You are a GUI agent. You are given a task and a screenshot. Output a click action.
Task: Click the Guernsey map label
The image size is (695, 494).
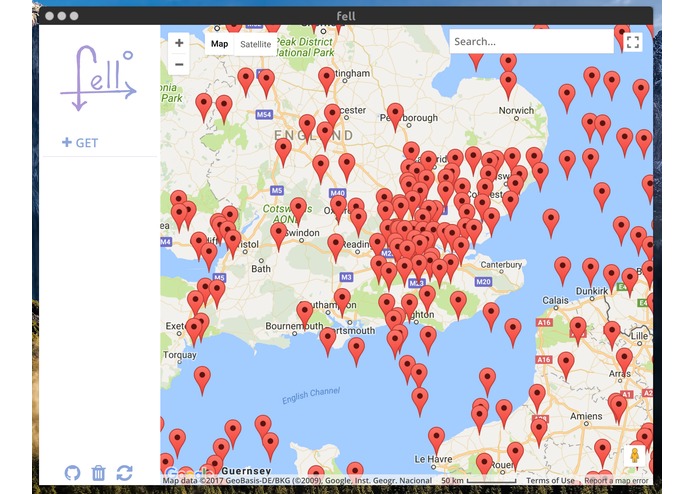pos(246,471)
